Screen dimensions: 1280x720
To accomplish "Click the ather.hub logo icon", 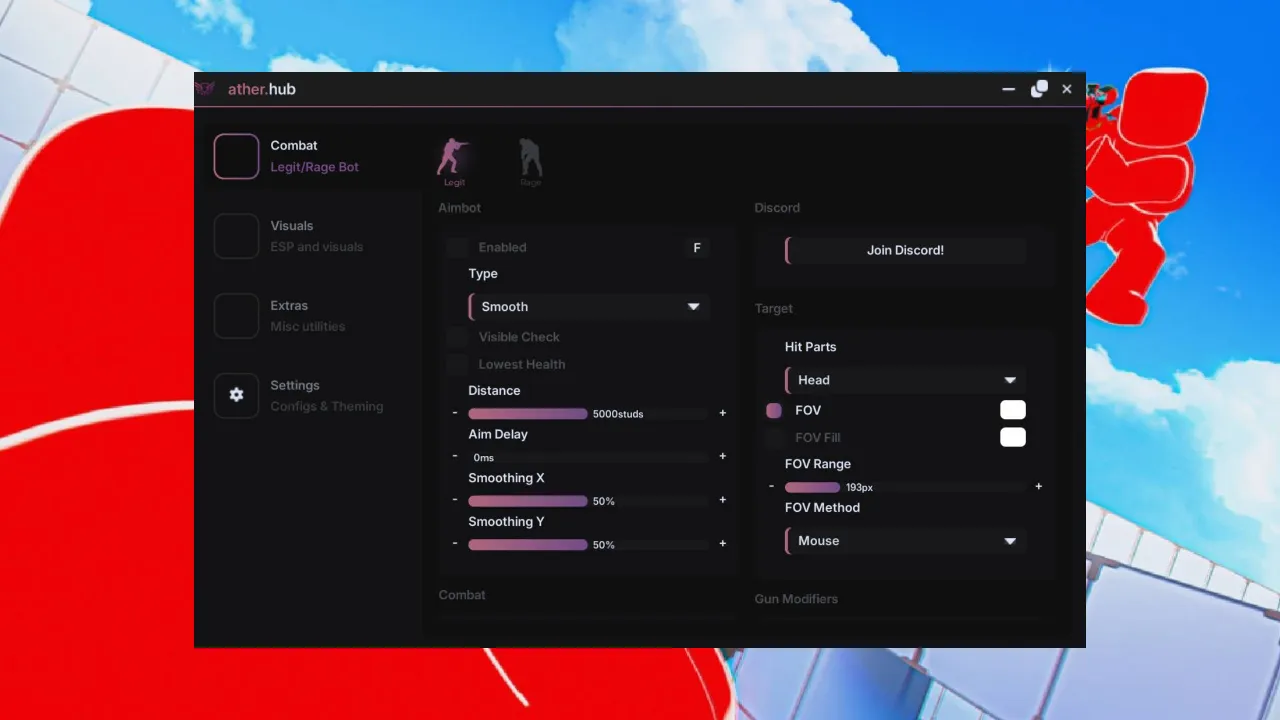I will tap(205, 89).
